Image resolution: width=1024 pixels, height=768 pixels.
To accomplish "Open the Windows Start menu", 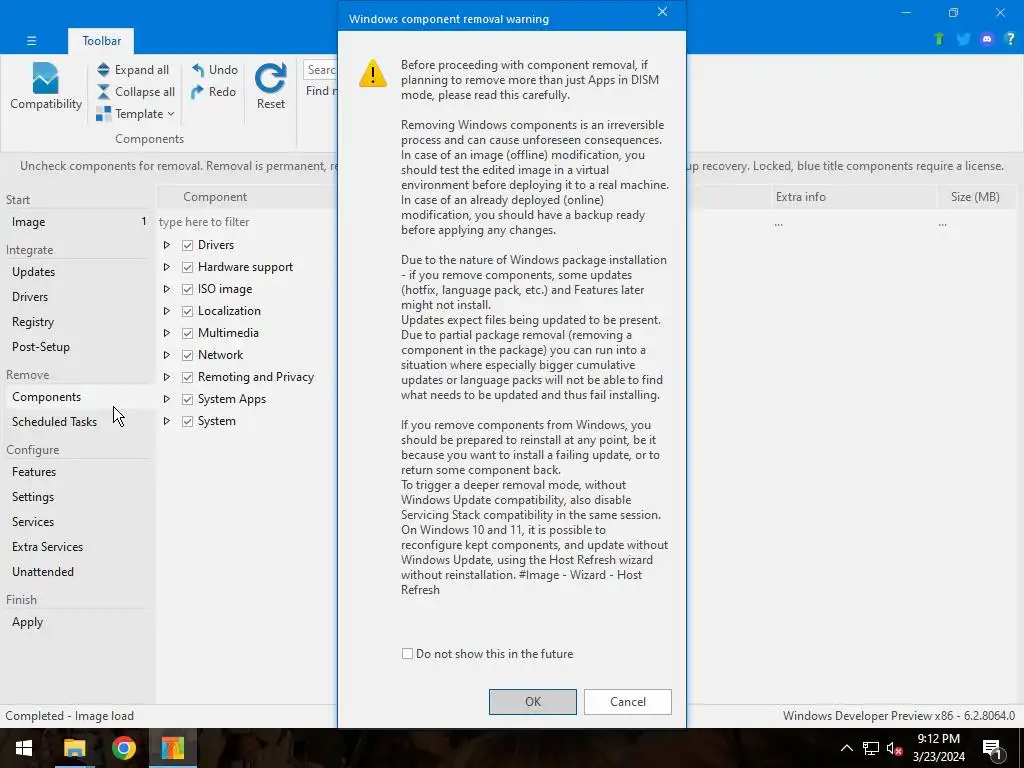I will tap(24, 748).
